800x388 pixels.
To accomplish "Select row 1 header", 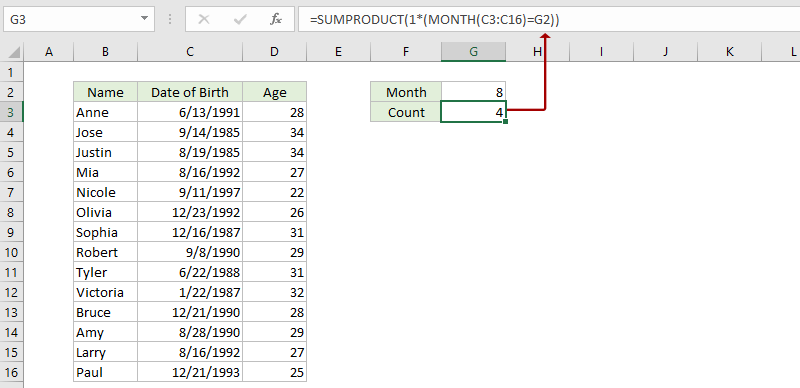I will click(x=11, y=72).
